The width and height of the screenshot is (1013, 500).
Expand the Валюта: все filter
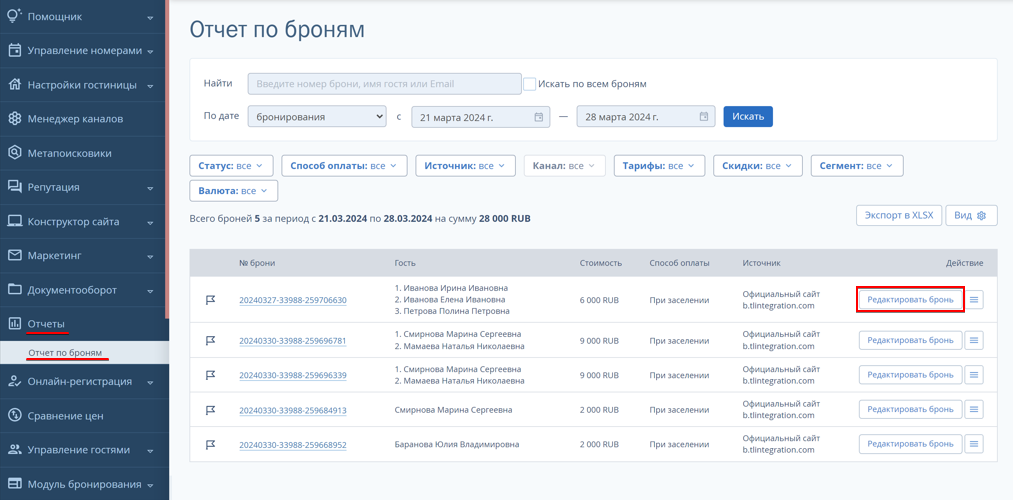click(x=234, y=191)
